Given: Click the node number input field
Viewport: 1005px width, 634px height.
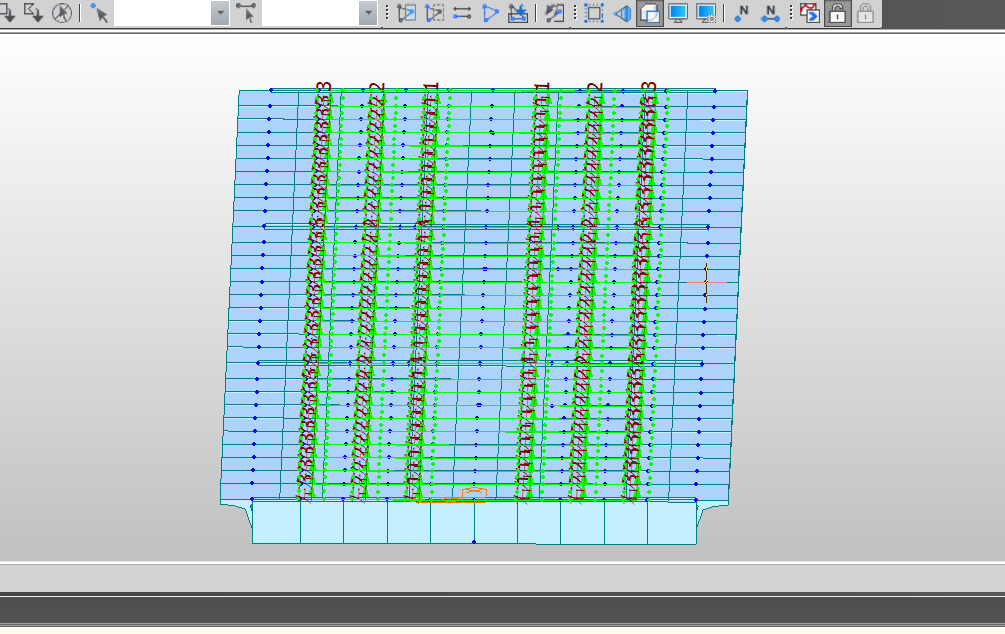Looking at the screenshot, I should point(161,13).
